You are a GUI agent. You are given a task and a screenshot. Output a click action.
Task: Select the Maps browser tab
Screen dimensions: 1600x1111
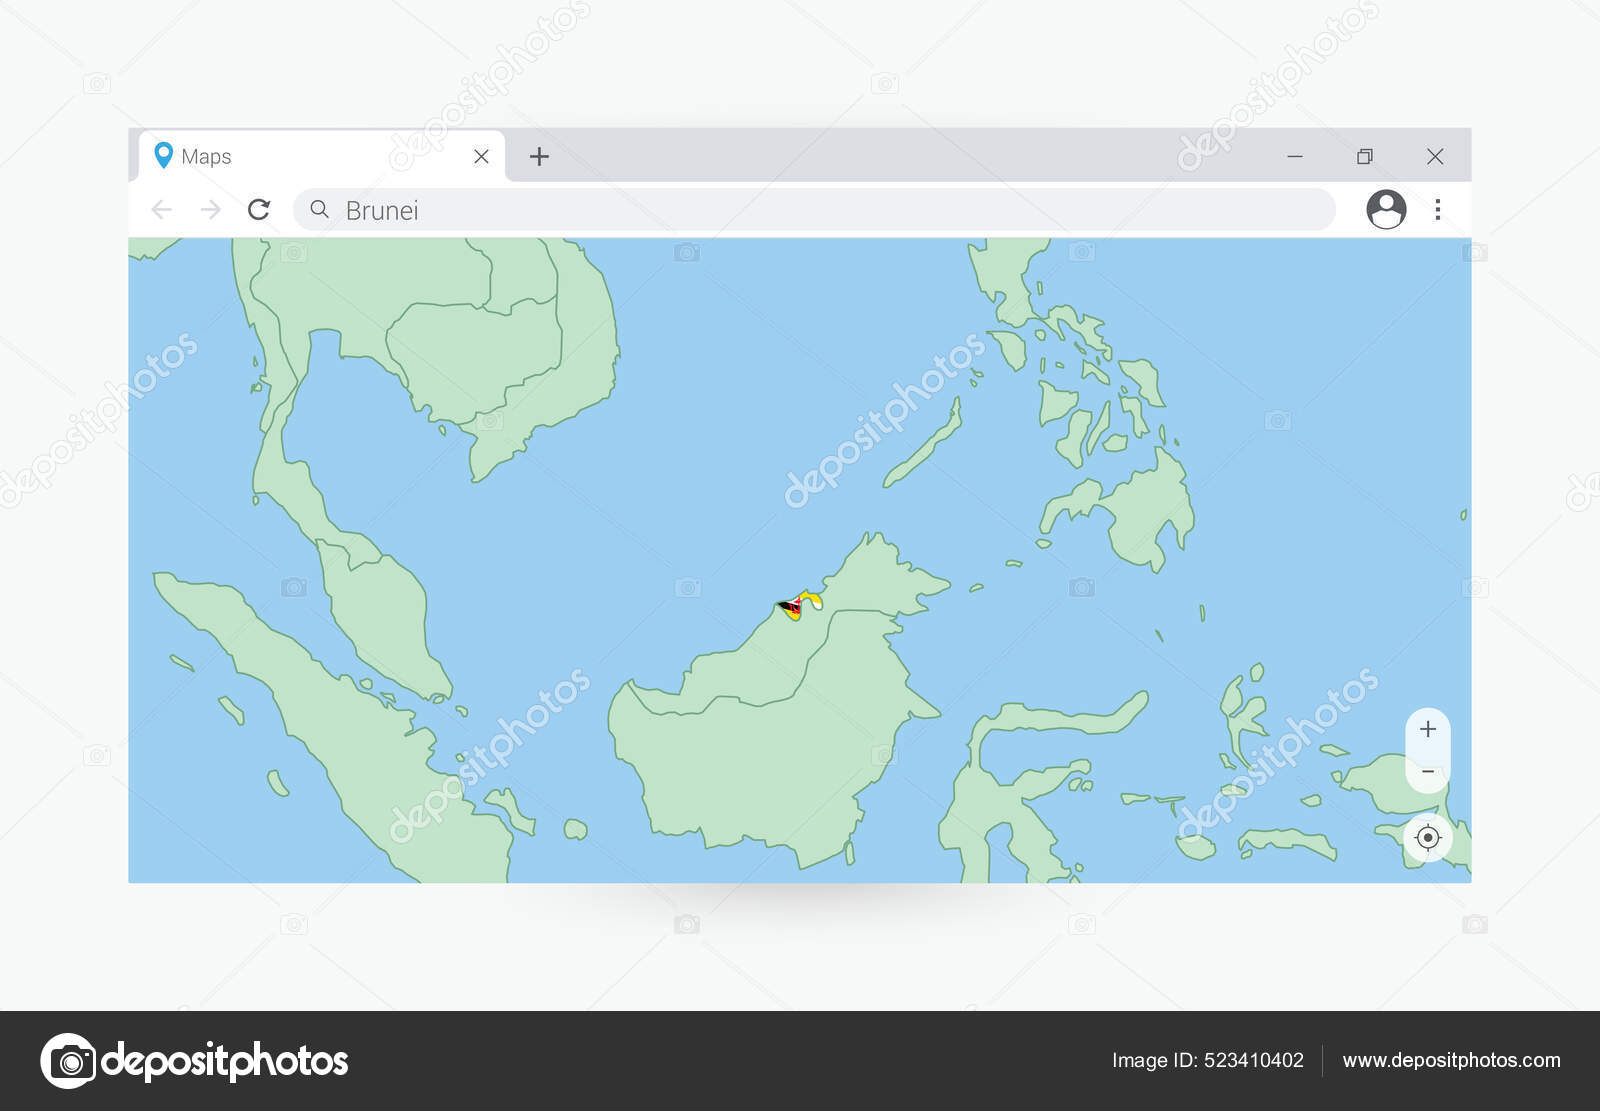coord(300,157)
